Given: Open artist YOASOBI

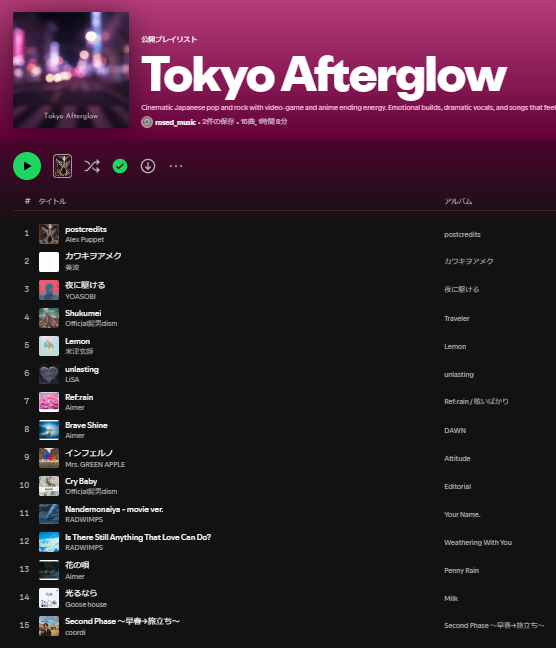Looking at the screenshot, I should tap(81, 296).
